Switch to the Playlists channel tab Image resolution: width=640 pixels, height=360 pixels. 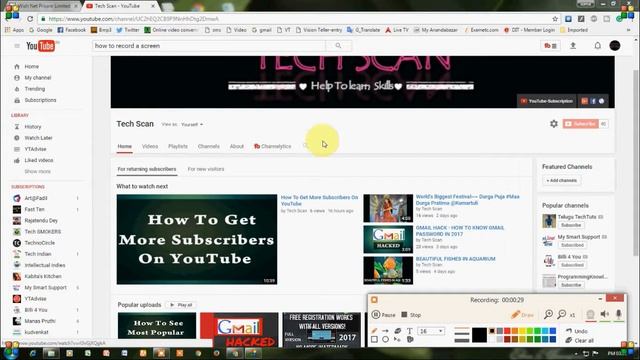click(178, 146)
